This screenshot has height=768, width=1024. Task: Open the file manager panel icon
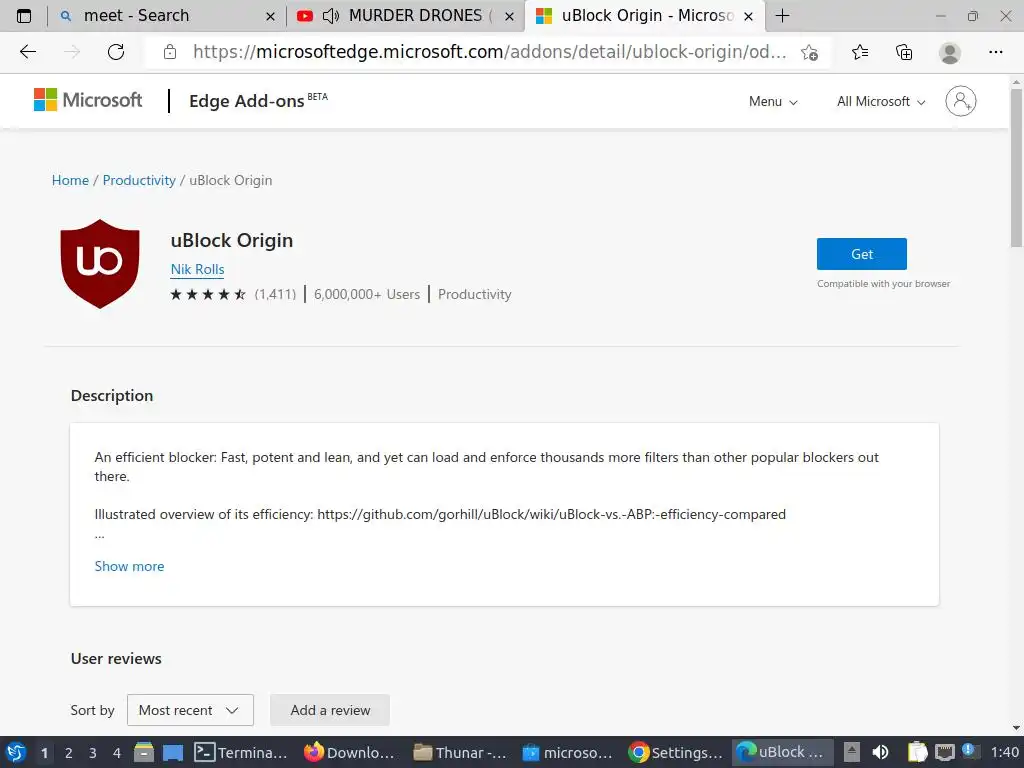point(144,752)
